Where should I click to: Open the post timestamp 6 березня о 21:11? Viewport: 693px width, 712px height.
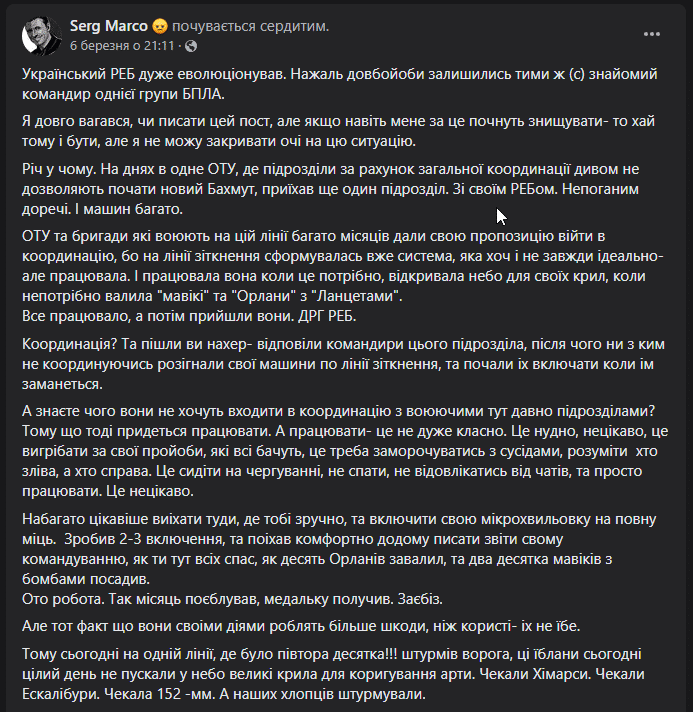(x=122, y=46)
